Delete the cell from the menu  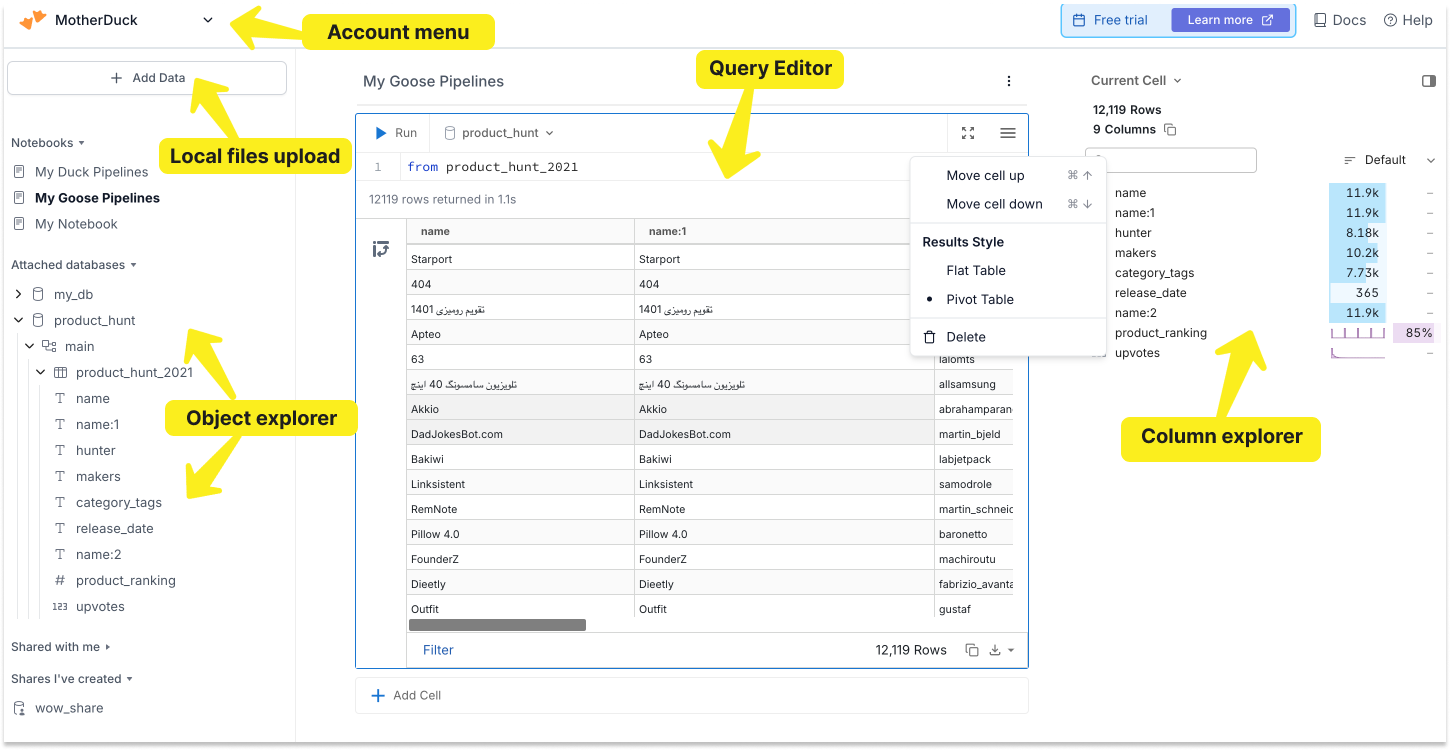[x=966, y=337]
